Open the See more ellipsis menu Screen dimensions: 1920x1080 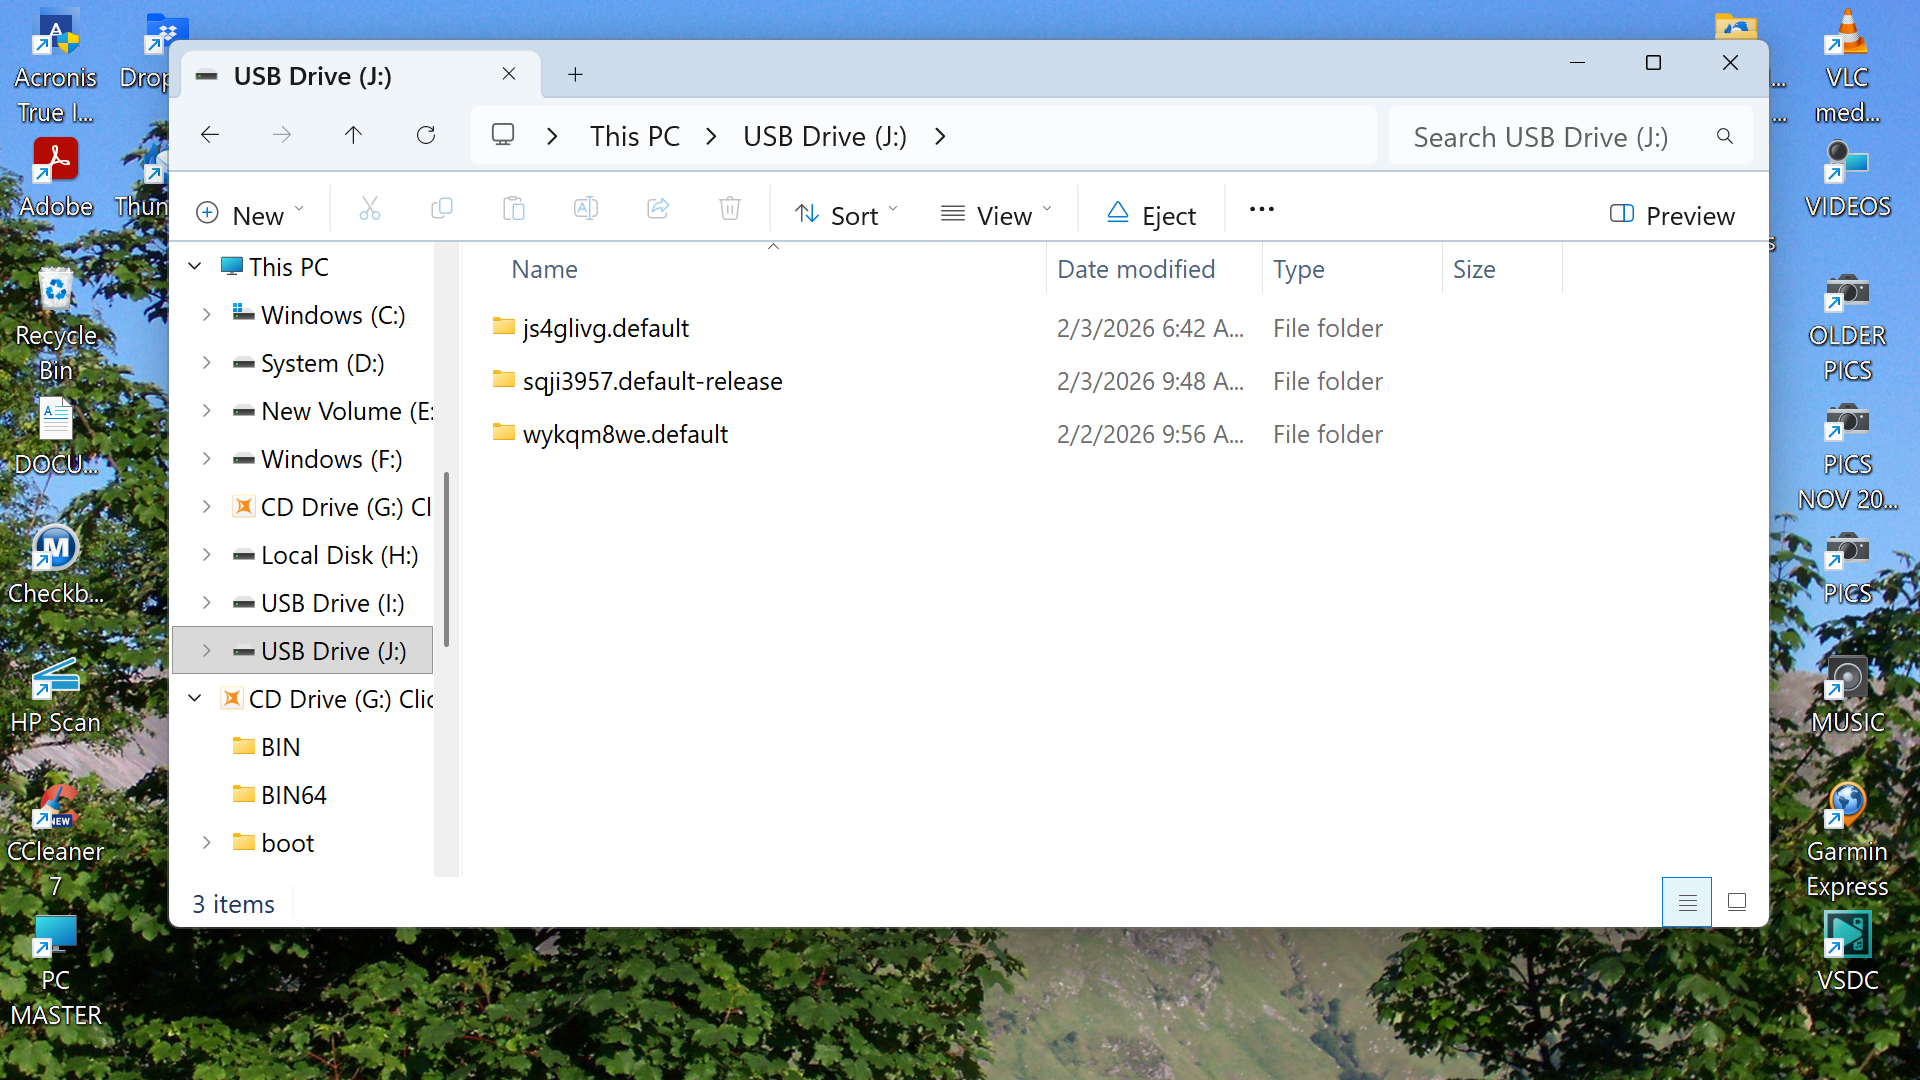(x=1261, y=209)
